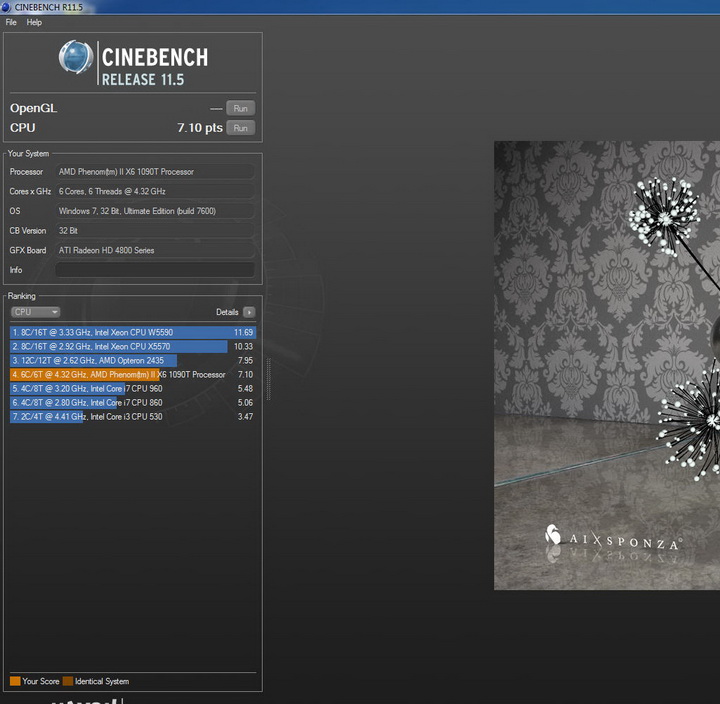Click the empty Info input field
720x704 pixels.
pyautogui.click(x=155, y=270)
